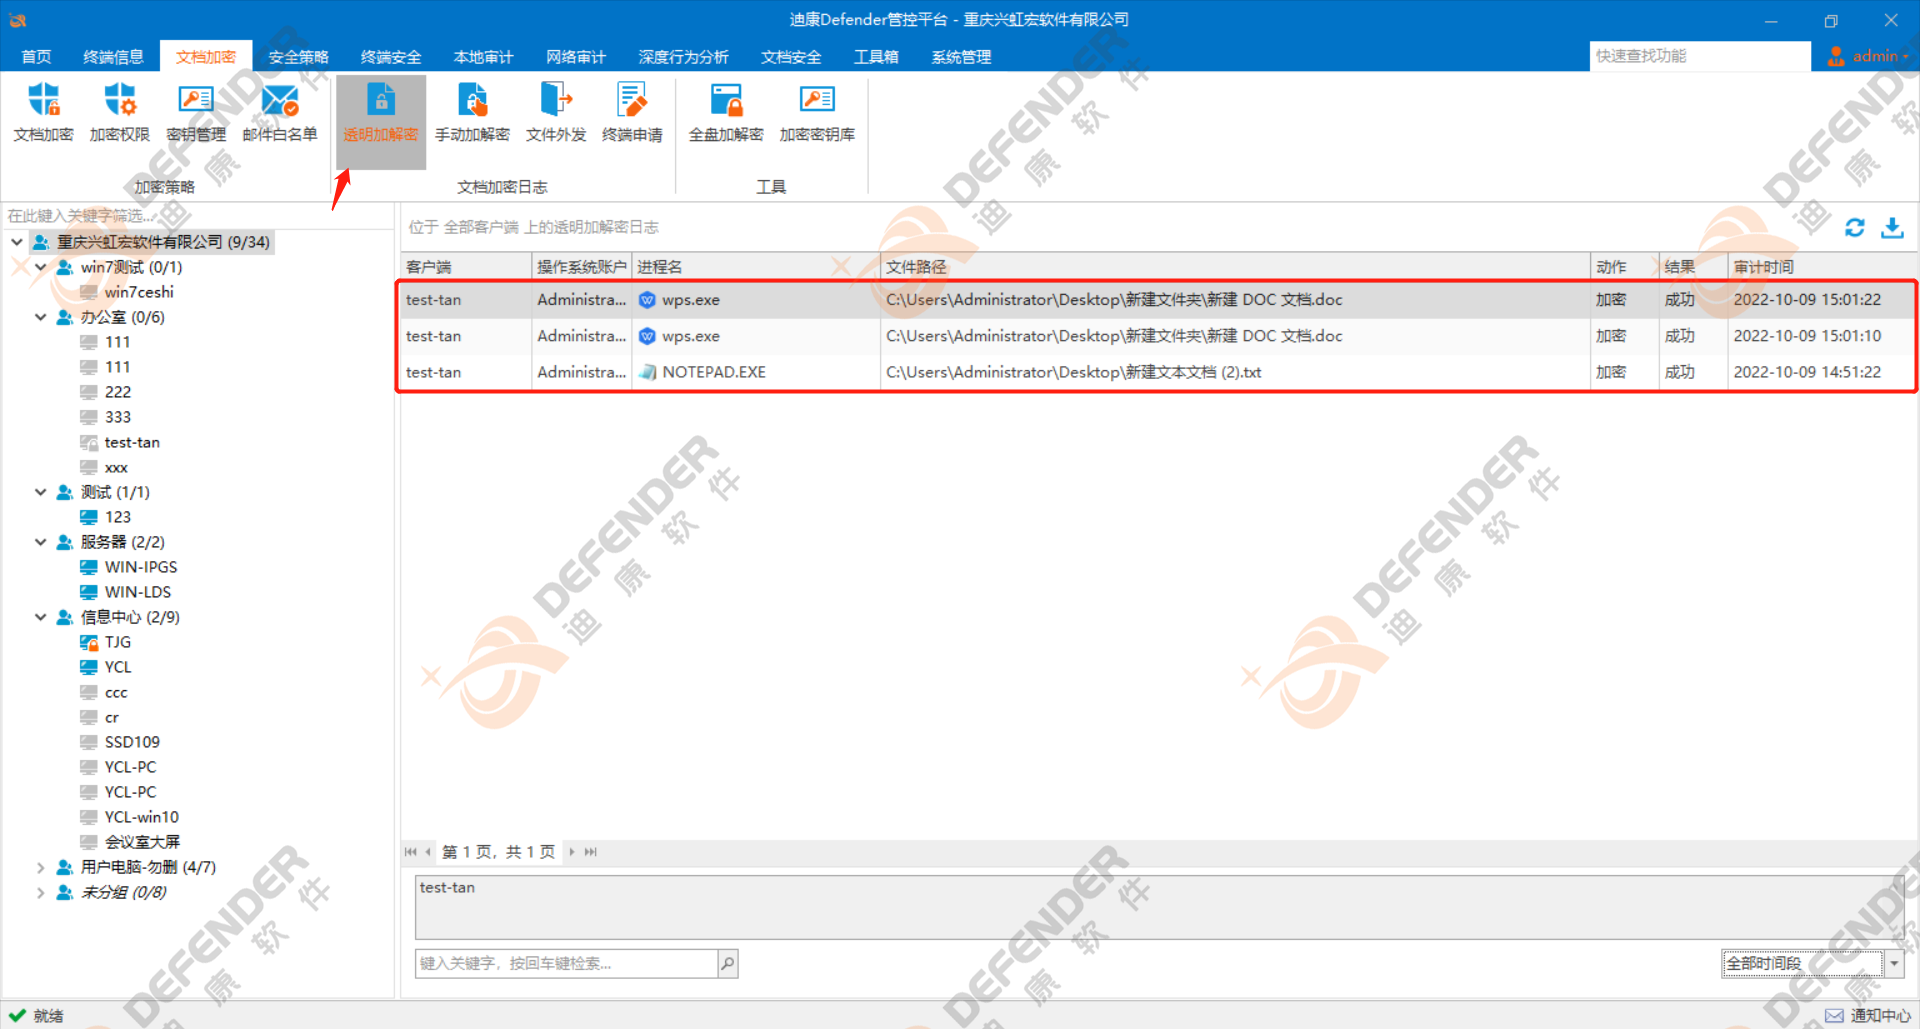Switch to the 首页 tab

coord(36,57)
